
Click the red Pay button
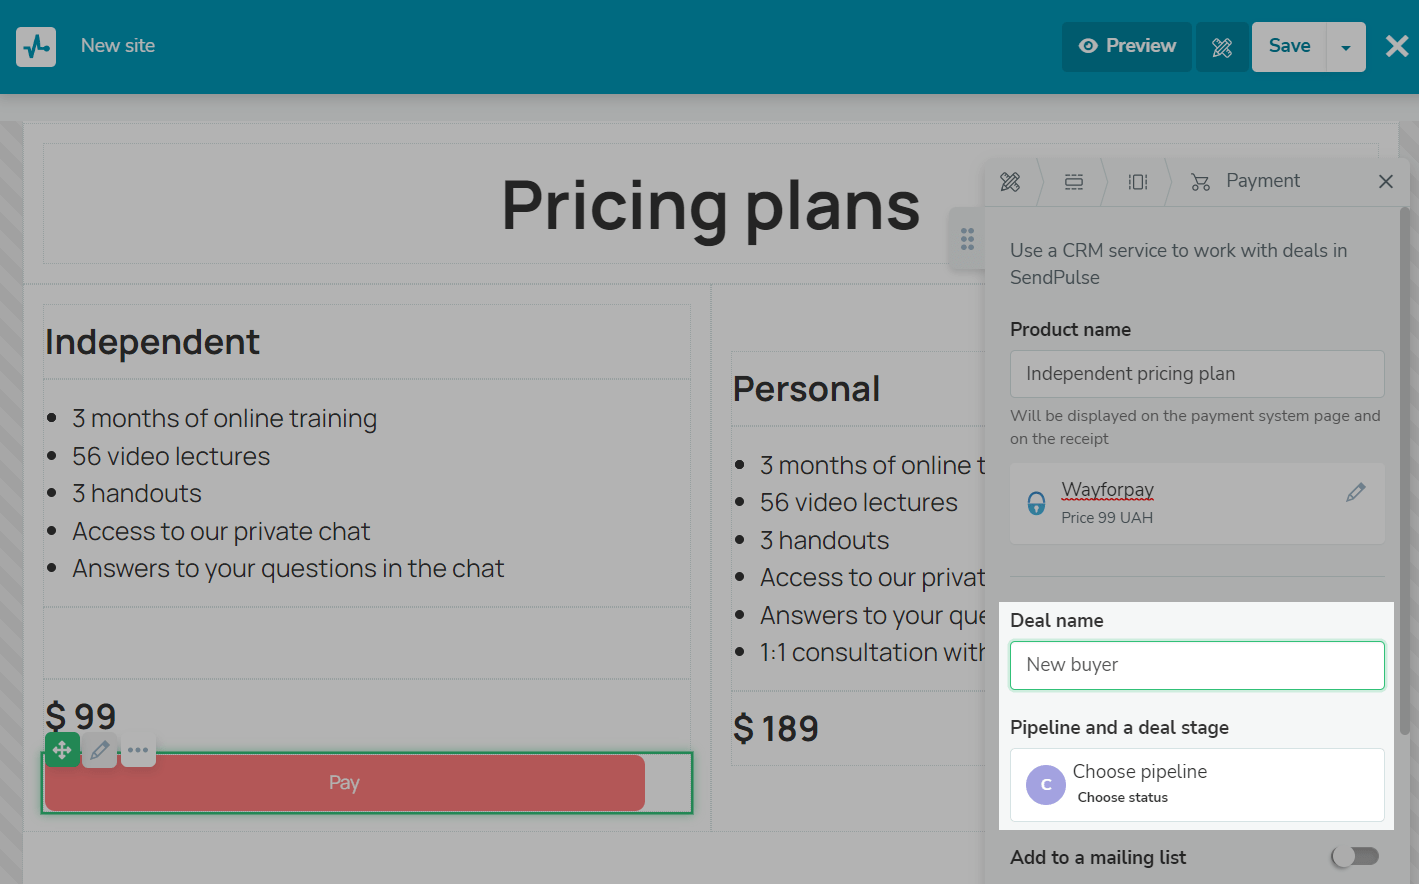tap(345, 783)
